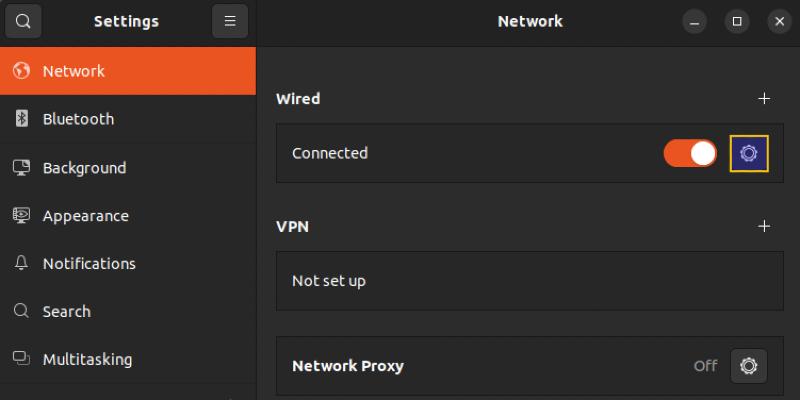
Task: Click the Multitasking icon in sidebar
Action: 21,359
